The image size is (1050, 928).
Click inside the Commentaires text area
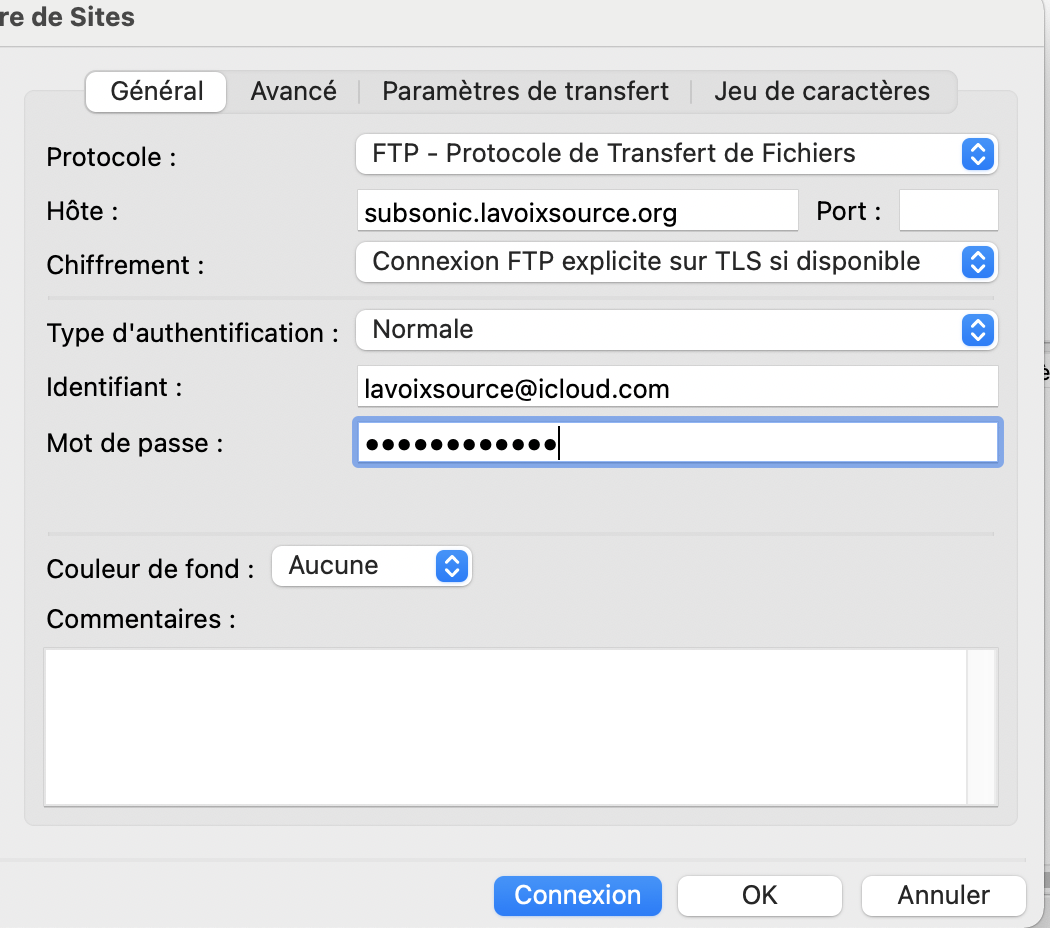point(506,726)
